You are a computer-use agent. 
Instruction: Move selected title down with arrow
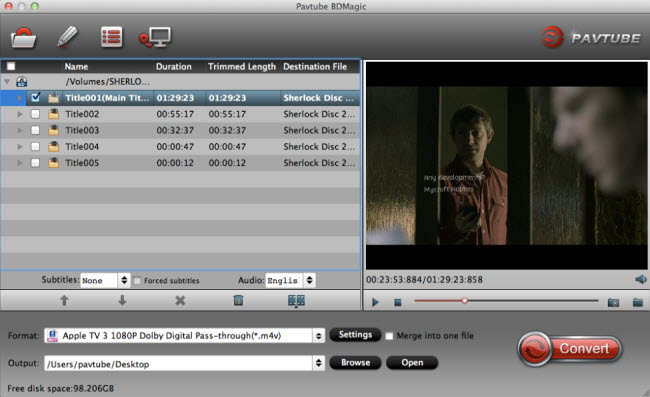coord(122,300)
